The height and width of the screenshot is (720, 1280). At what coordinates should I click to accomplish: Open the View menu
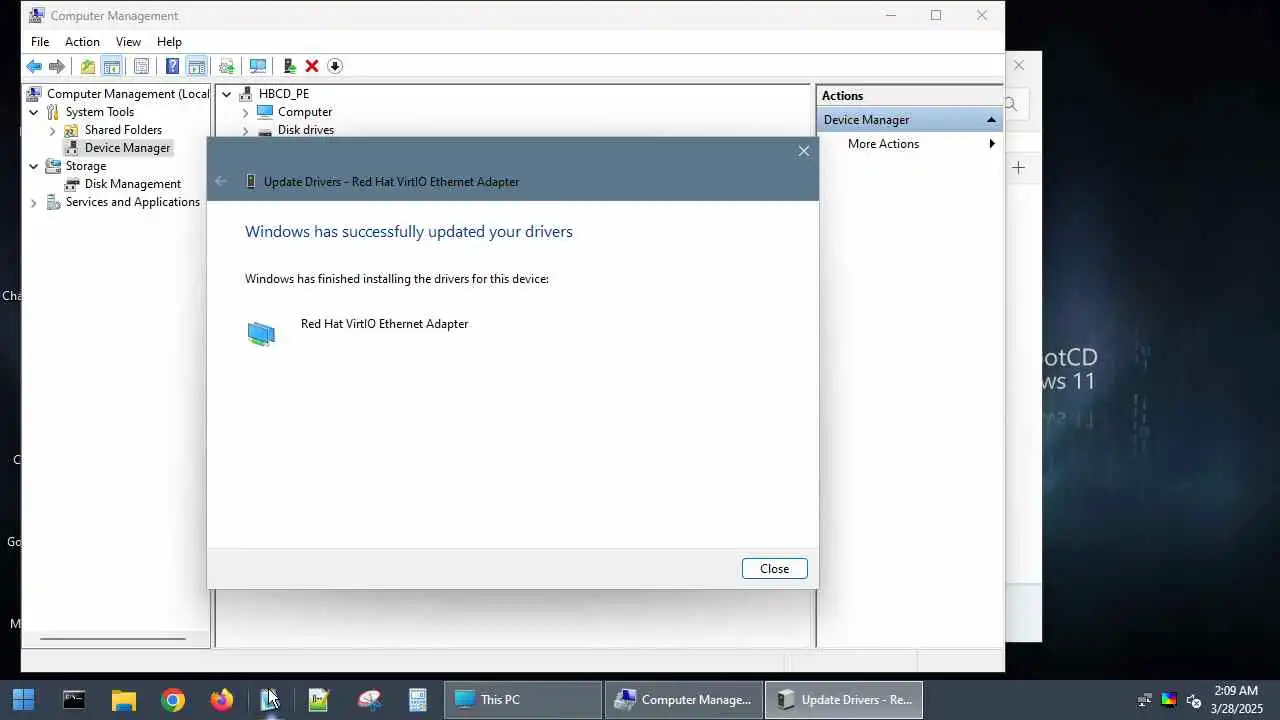[128, 42]
